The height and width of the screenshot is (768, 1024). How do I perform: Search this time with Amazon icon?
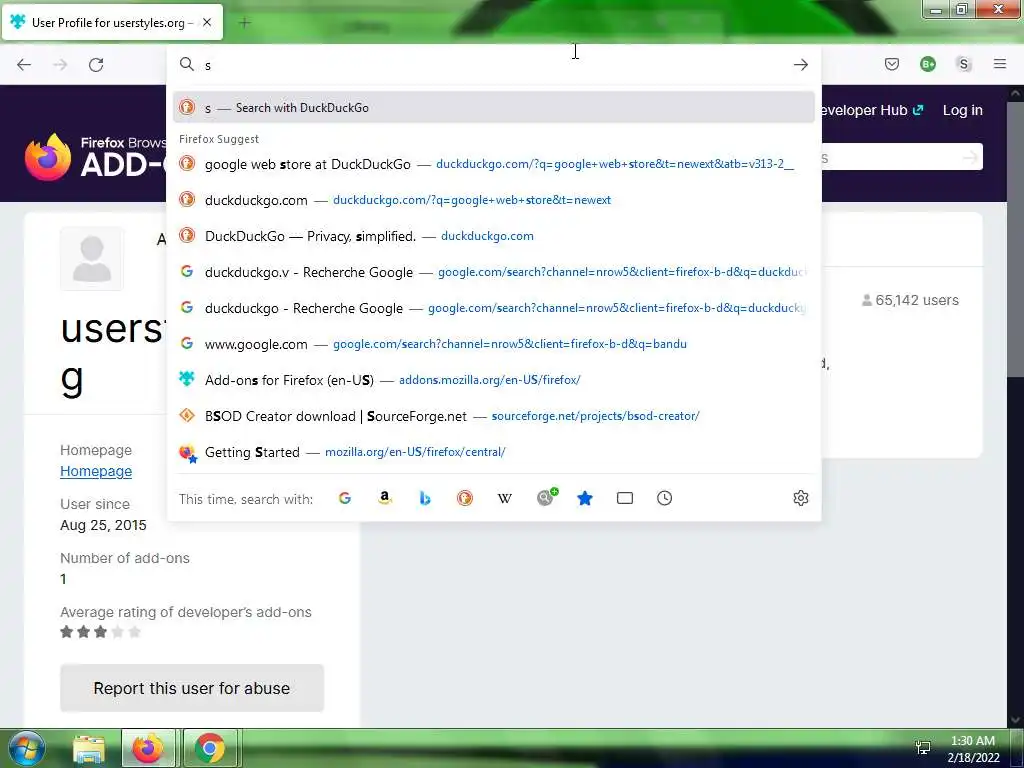[385, 498]
